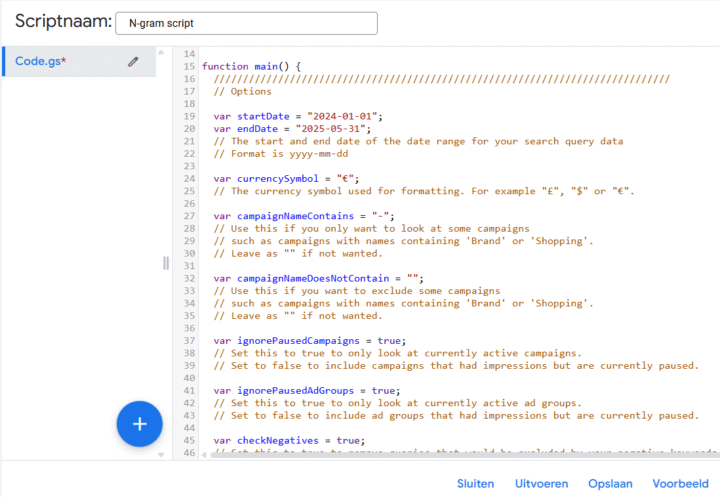Click the horizontal scroll left arrow in the editor
720x500 pixels.
pyautogui.click(x=204, y=455)
